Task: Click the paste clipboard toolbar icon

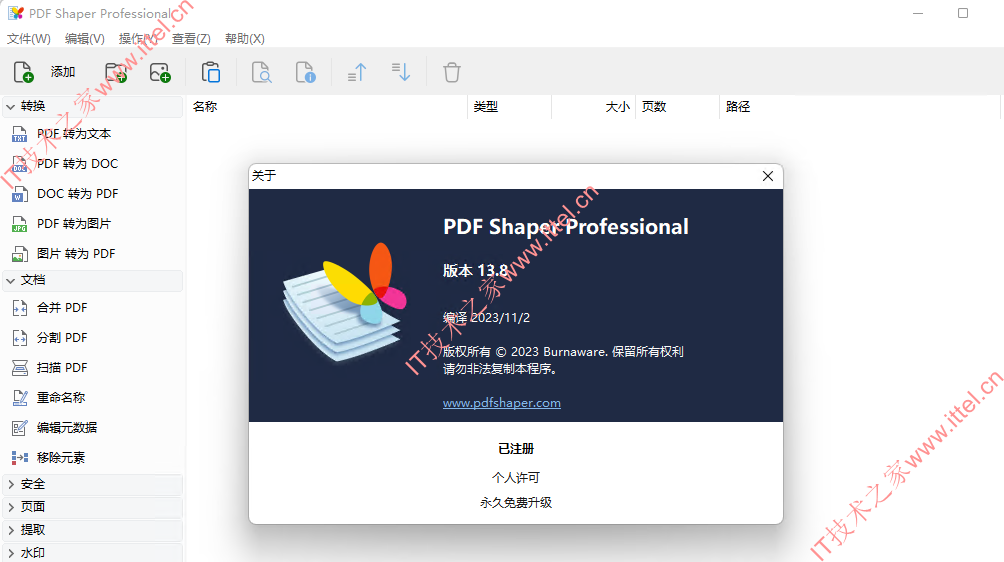Action: pyautogui.click(x=211, y=72)
